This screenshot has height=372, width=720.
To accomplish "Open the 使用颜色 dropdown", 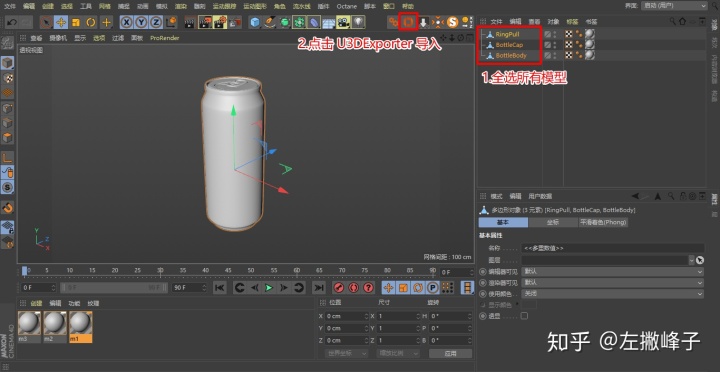I will tap(612, 294).
